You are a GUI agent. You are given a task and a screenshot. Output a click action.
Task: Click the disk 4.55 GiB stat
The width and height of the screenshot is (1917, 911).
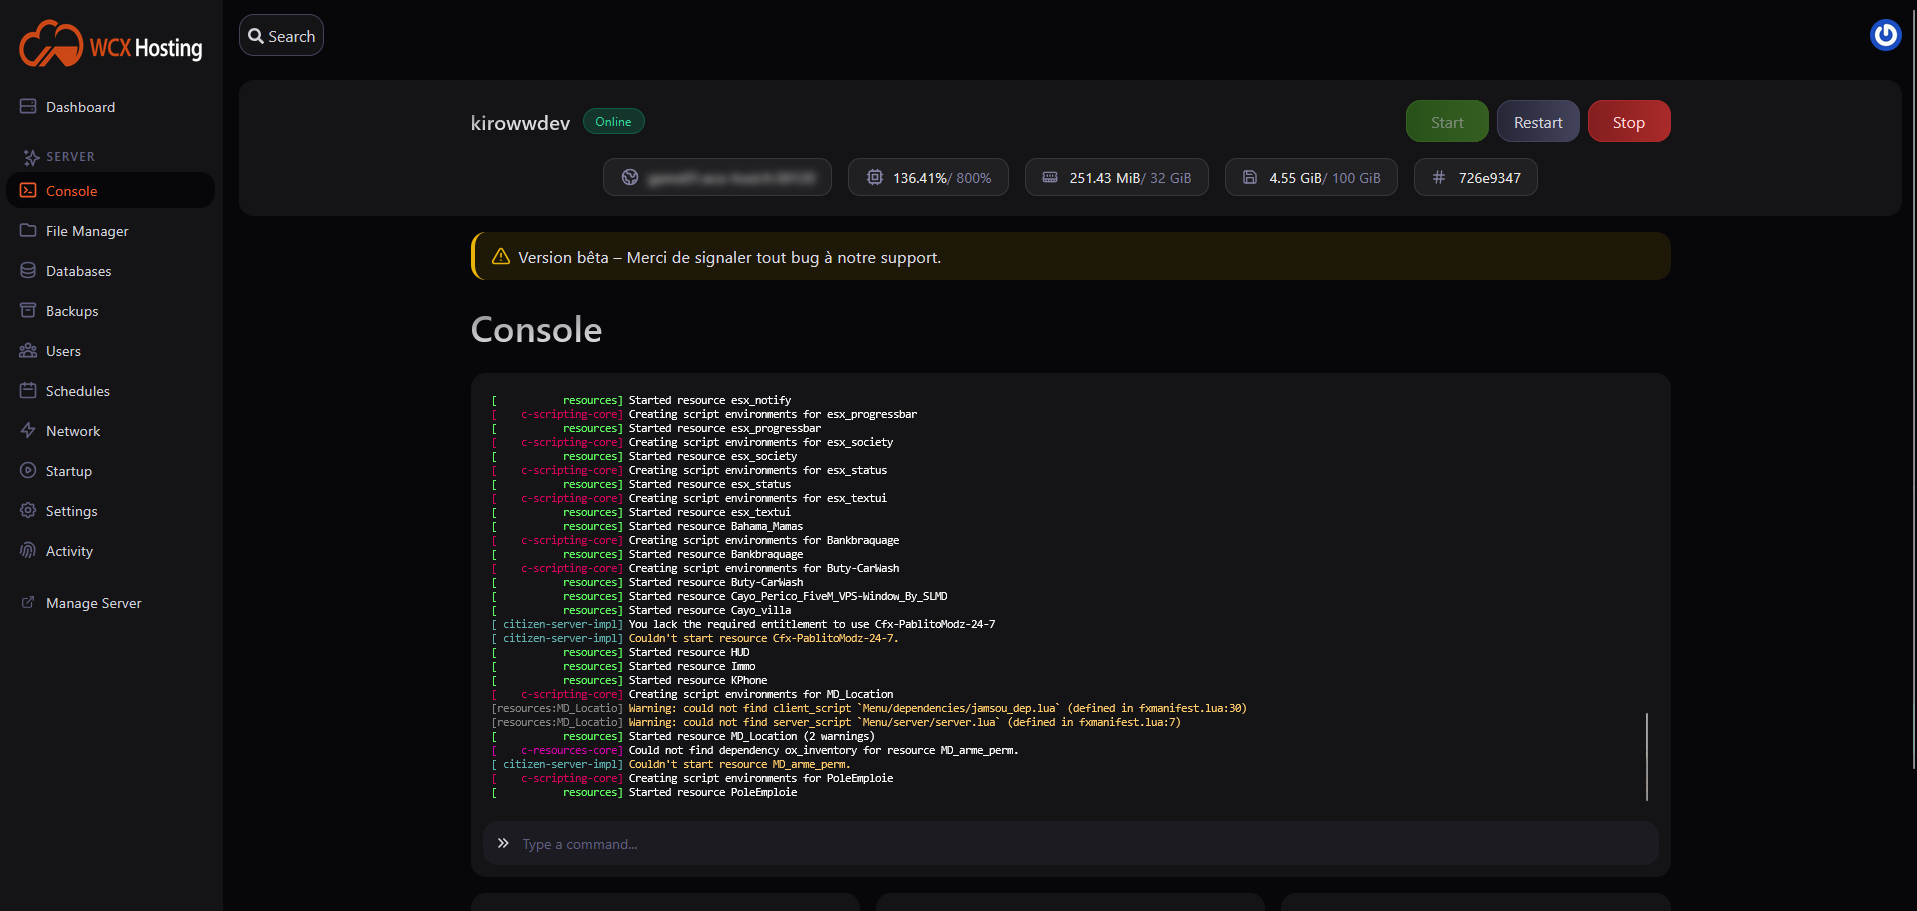1311,178
